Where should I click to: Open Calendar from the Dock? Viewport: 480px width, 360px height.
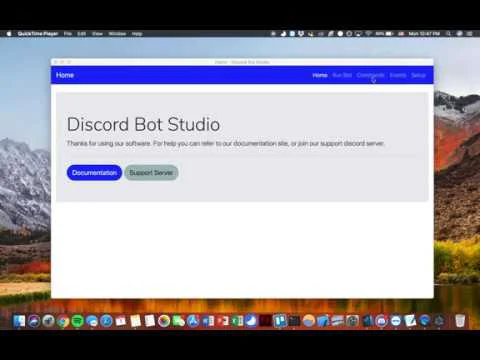[x=121, y=321]
